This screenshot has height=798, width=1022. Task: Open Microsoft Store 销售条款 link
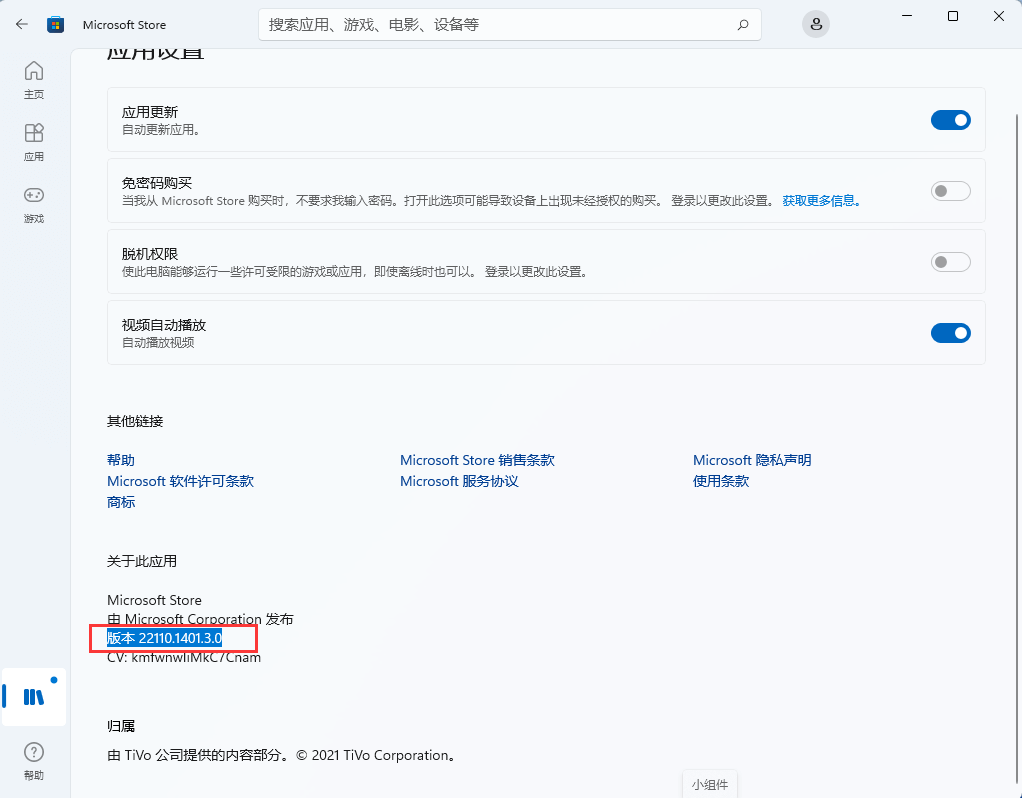[x=477, y=460]
